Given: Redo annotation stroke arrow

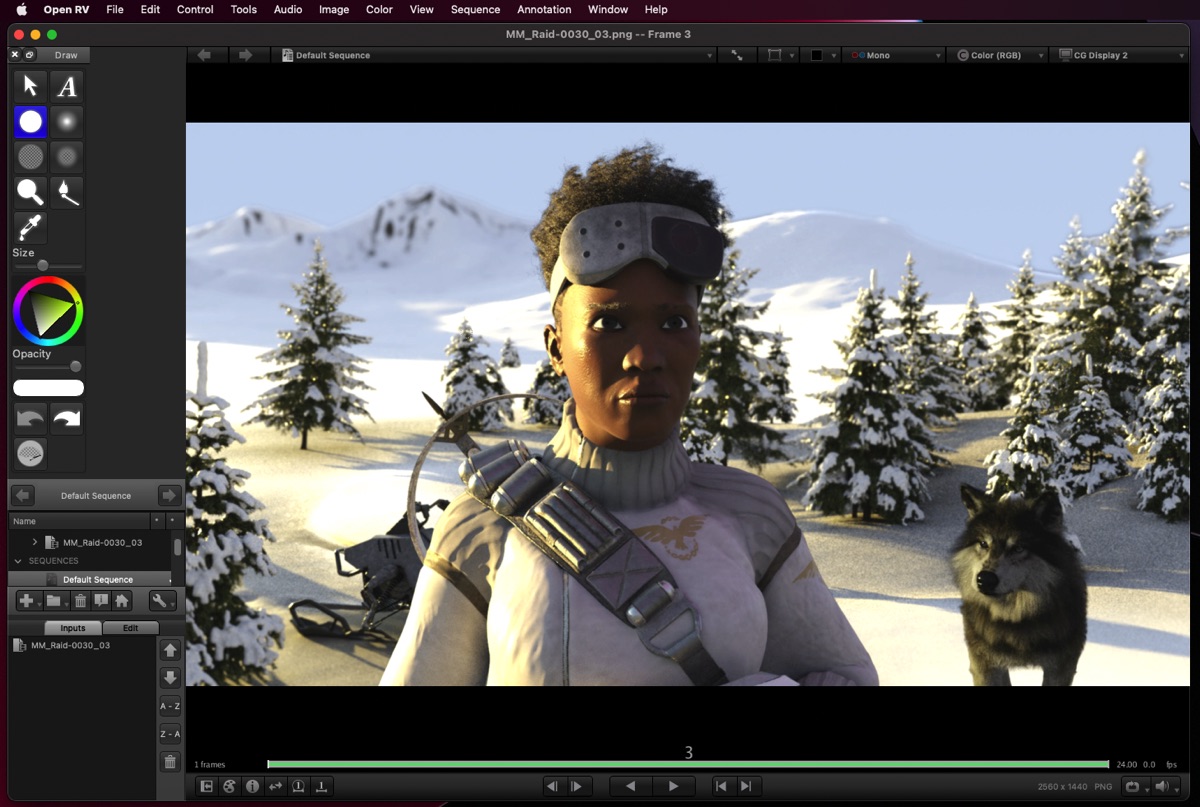Looking at the screenshot, I should tap(67, 419).
